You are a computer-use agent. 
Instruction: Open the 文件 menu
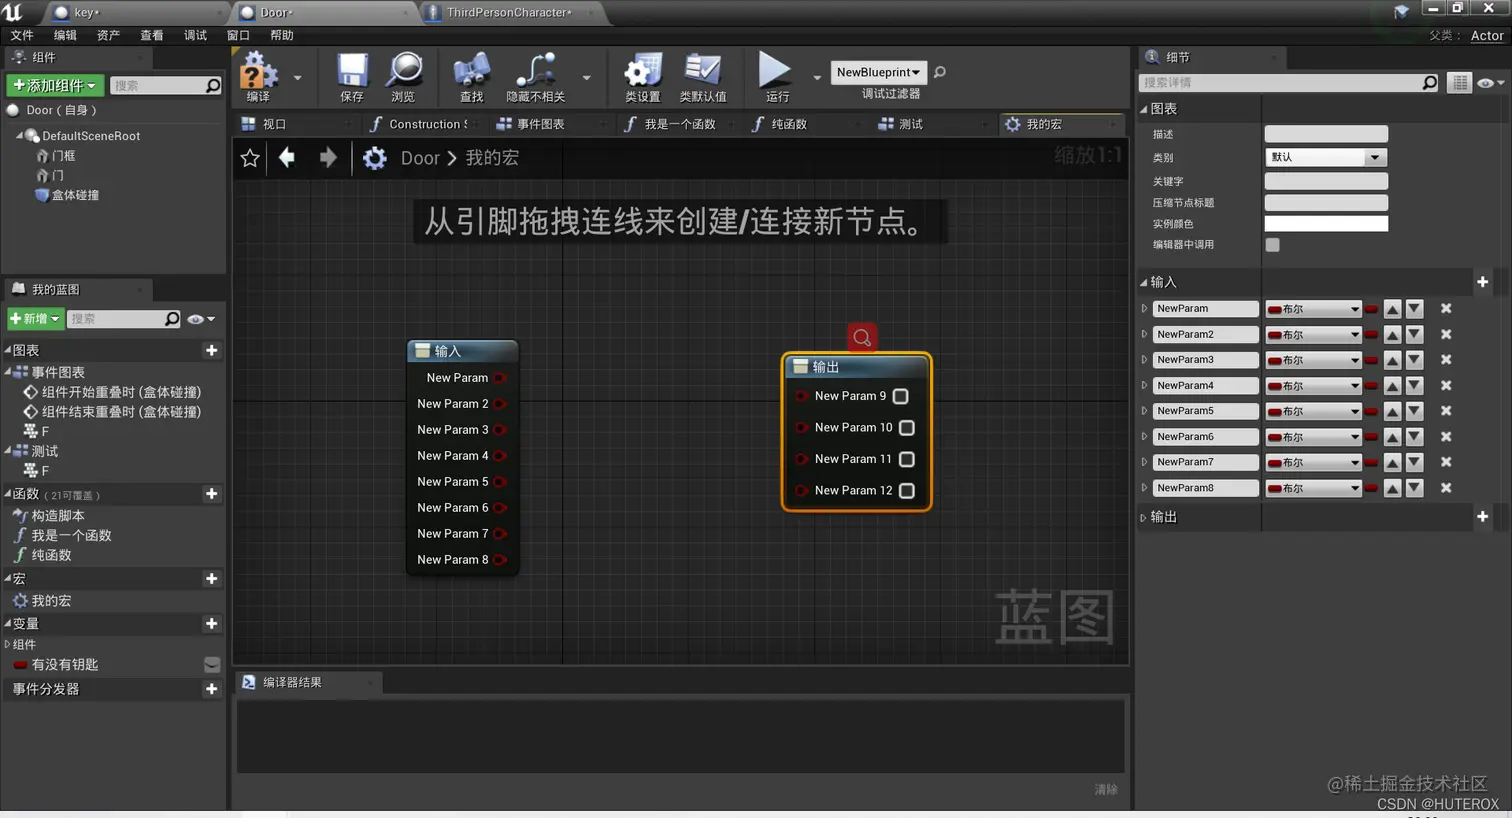tap(22, 35)
